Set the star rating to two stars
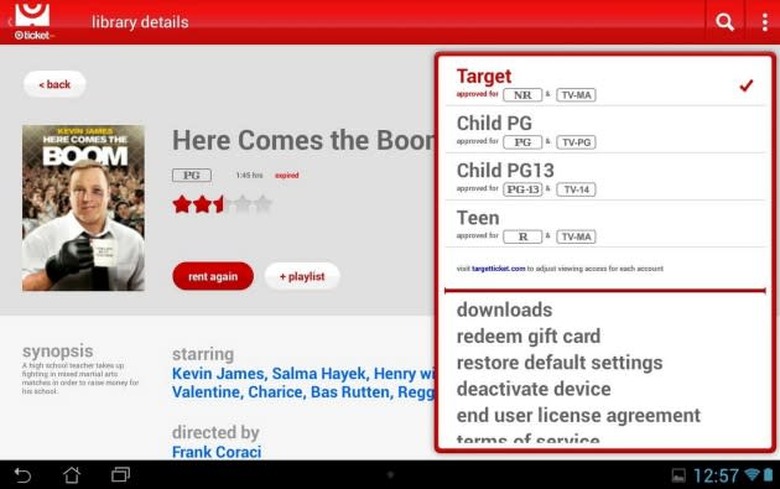The height and width of the screenshot is (489, 780). (203, 204)
